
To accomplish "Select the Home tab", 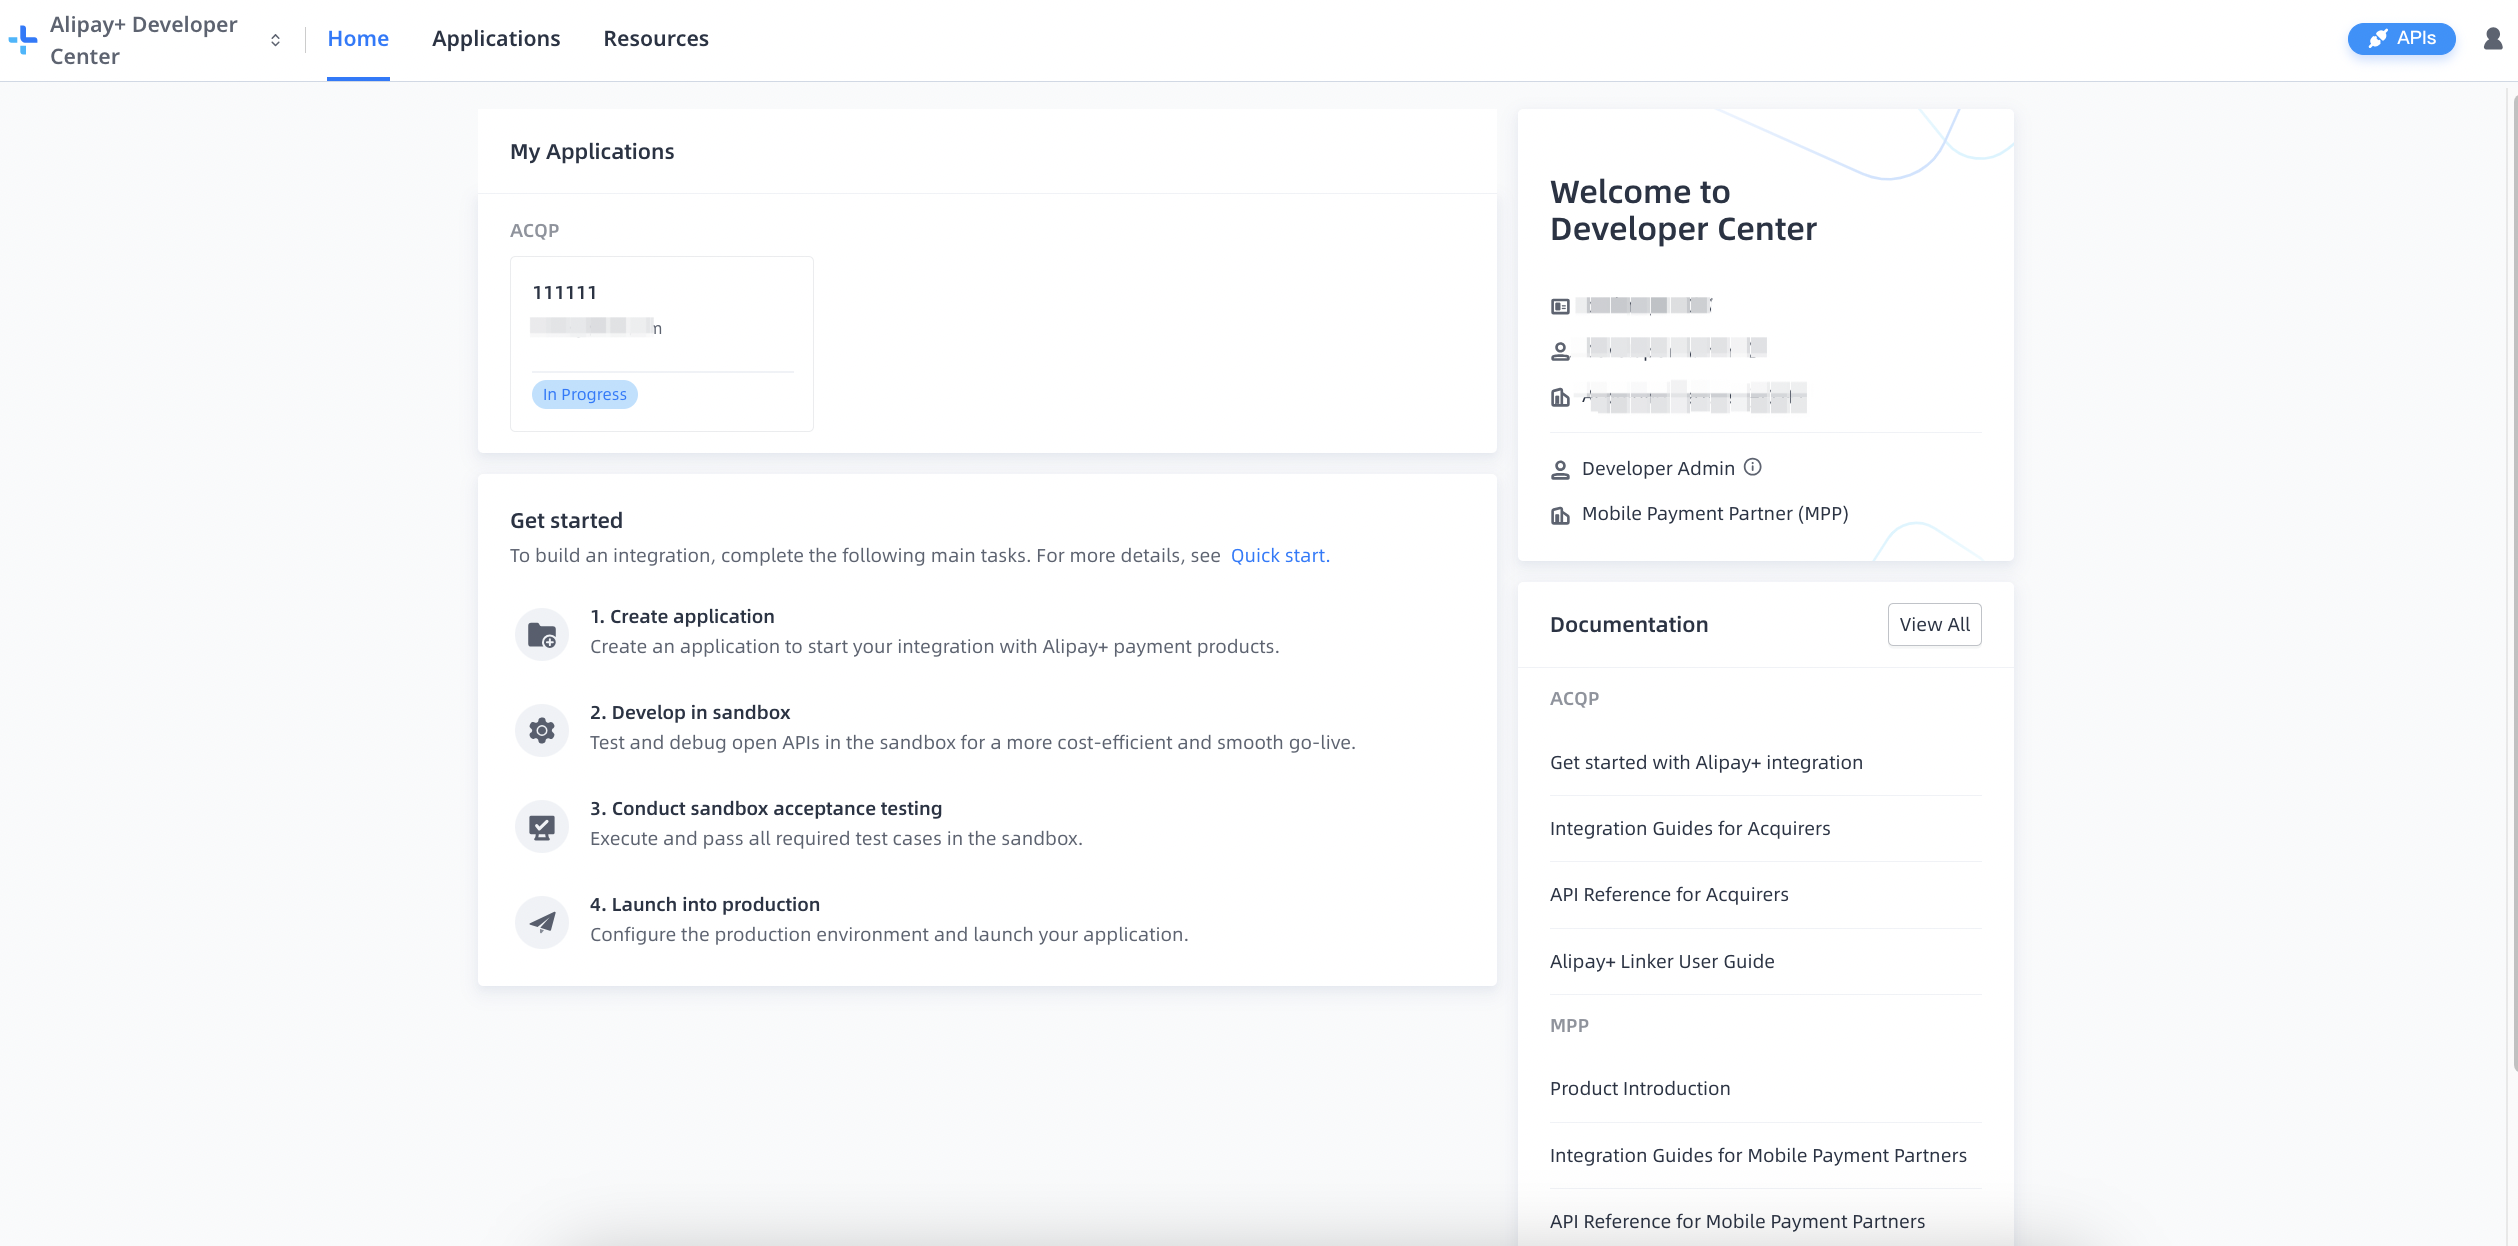I will [357, 38].
